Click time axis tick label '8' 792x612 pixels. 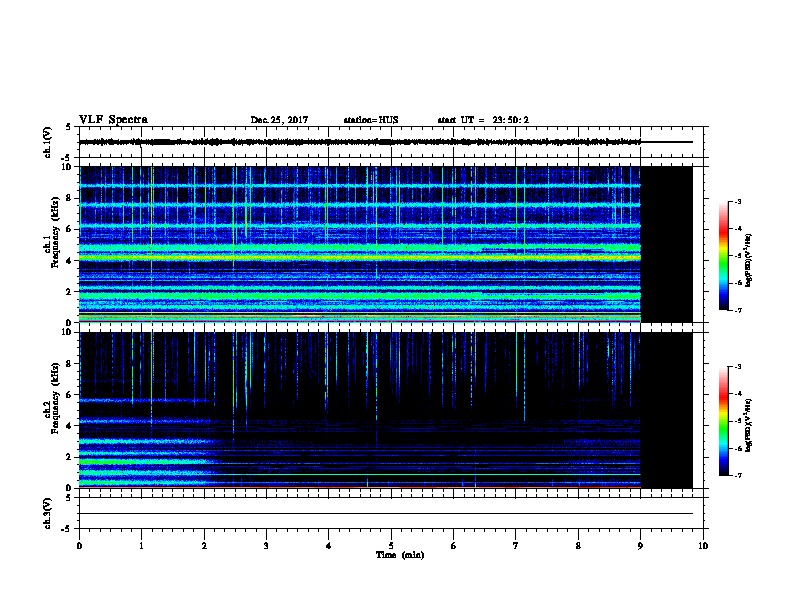click(x=578, y=545)
